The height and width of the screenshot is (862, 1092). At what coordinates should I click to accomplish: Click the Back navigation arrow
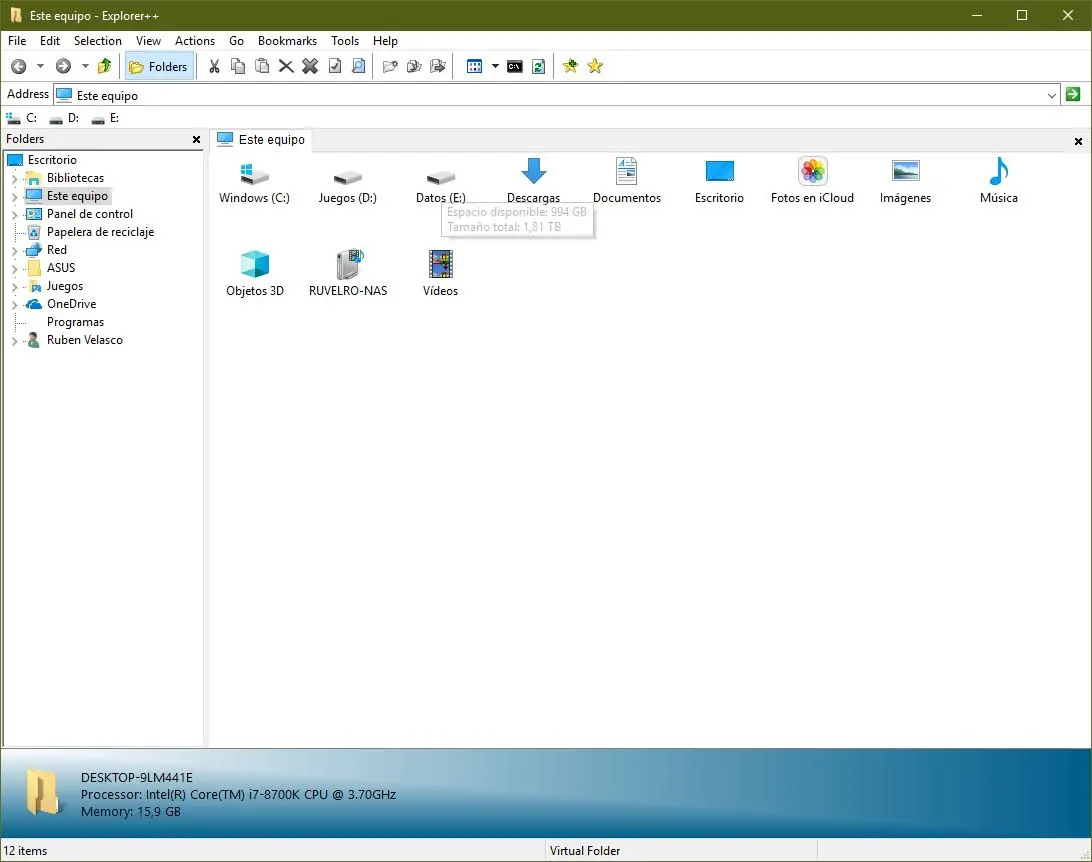(x=18, y=67)
